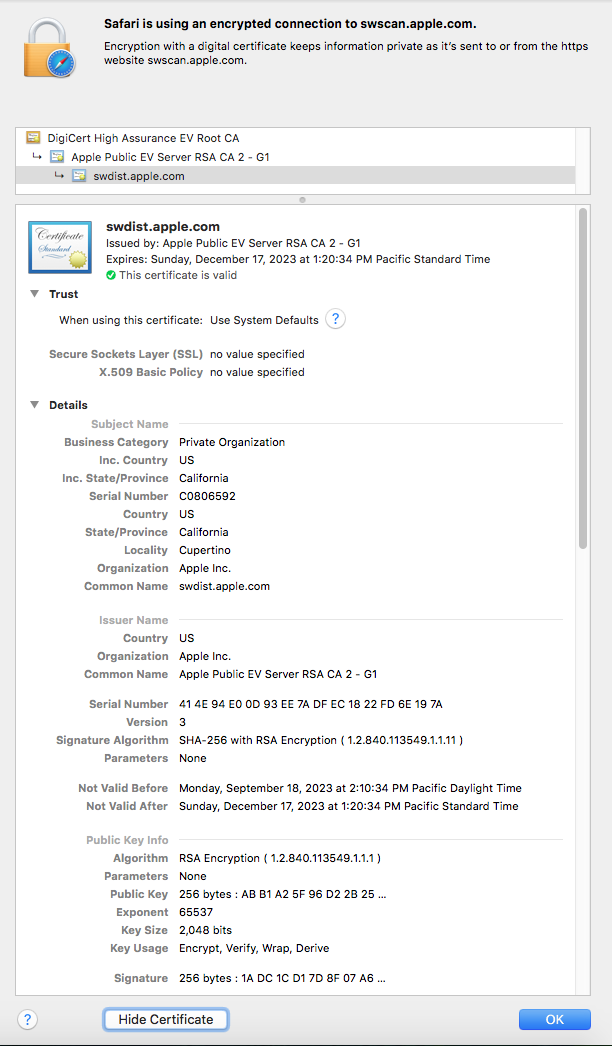Click the certificate details vertical scrollbar
Viewport: 612px width, 1046px height.
583,378
